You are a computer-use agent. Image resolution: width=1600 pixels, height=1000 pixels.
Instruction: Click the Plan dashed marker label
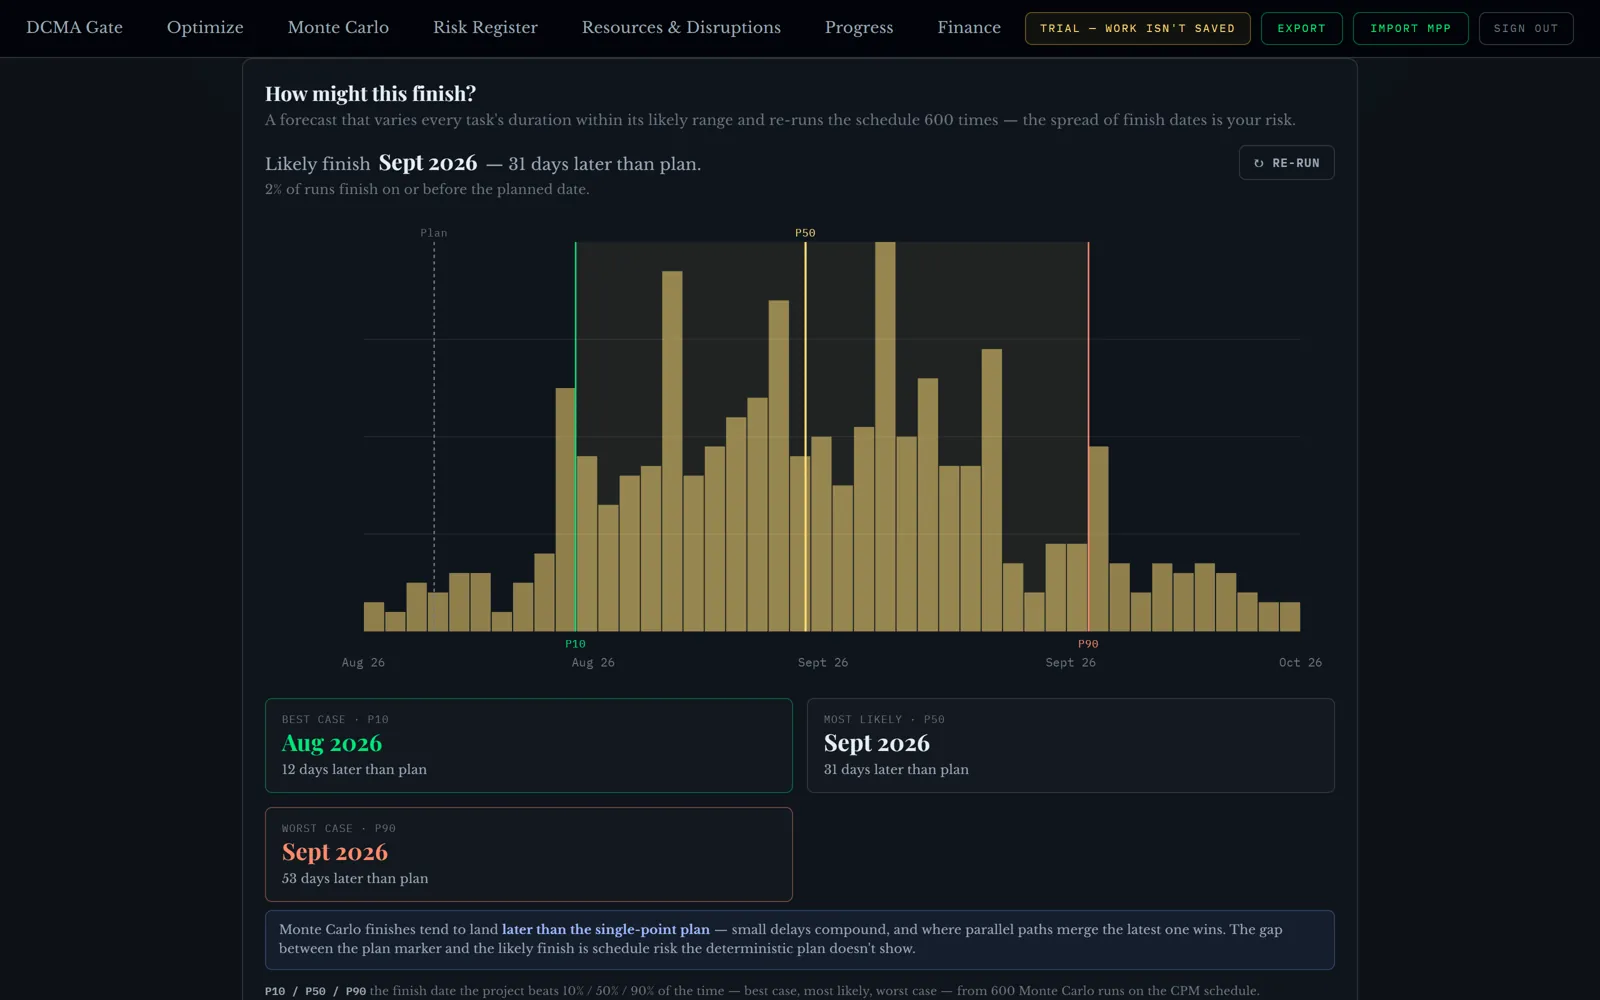(x=434, y=233)
